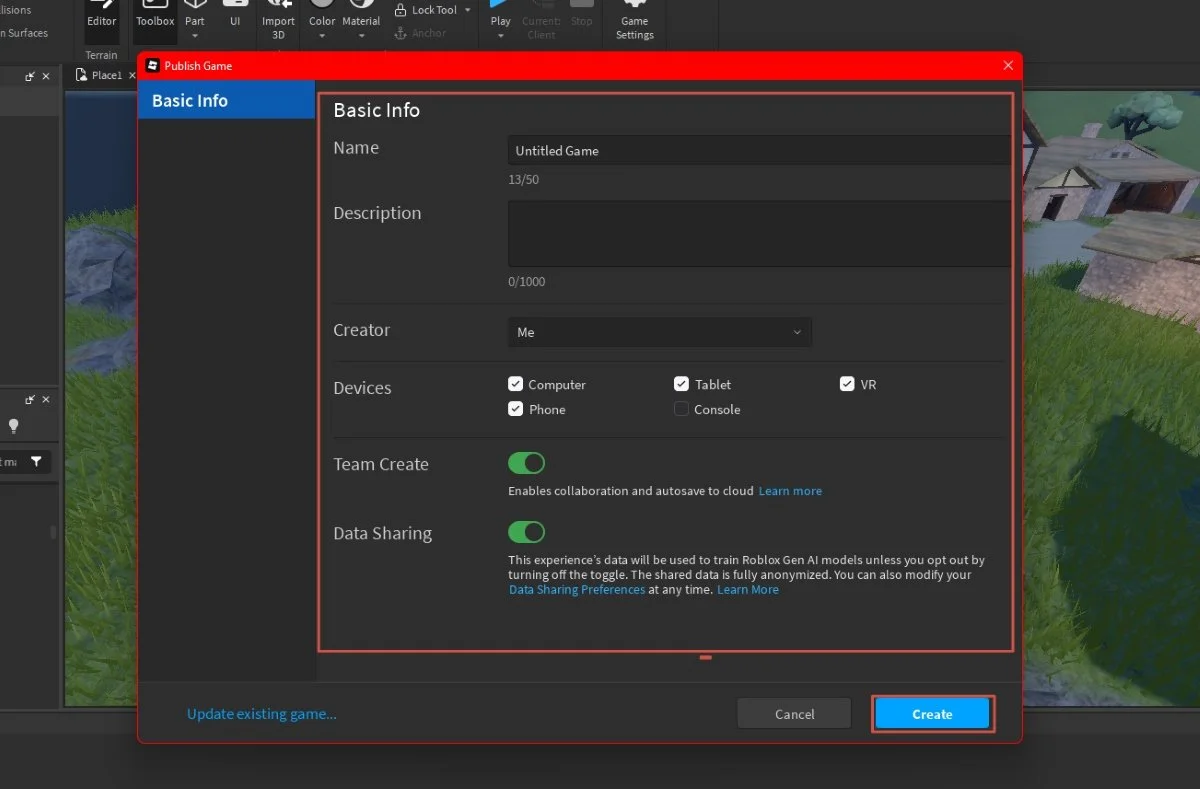Select the Basic Info sidebar tab
The width and height of the screenshot is (1200, 789).
point(226,100)
